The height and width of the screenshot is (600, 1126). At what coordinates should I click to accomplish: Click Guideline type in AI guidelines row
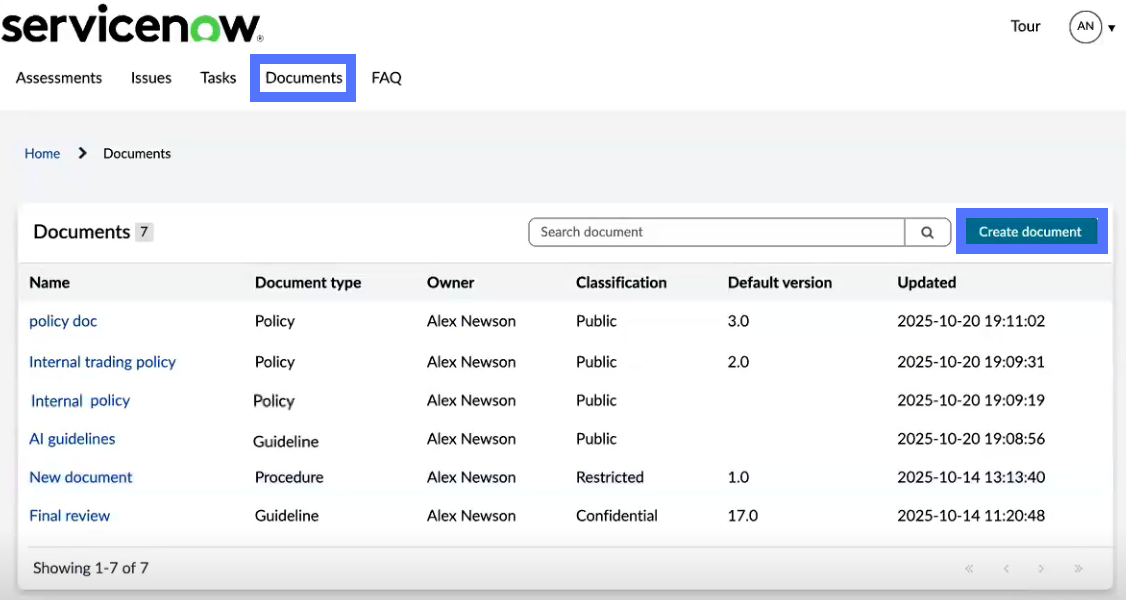pyautogui.click(x=286, y=441)
